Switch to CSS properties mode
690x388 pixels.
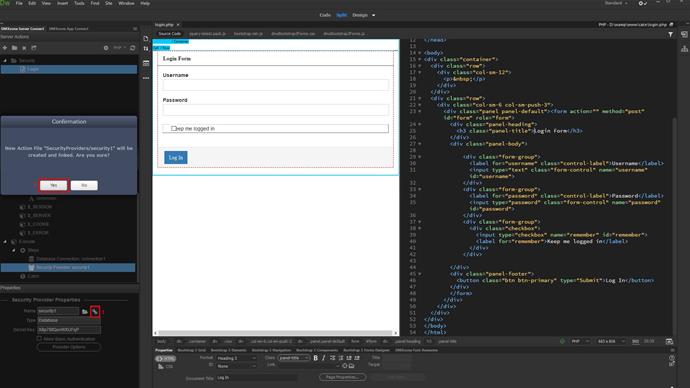[166, 366]
